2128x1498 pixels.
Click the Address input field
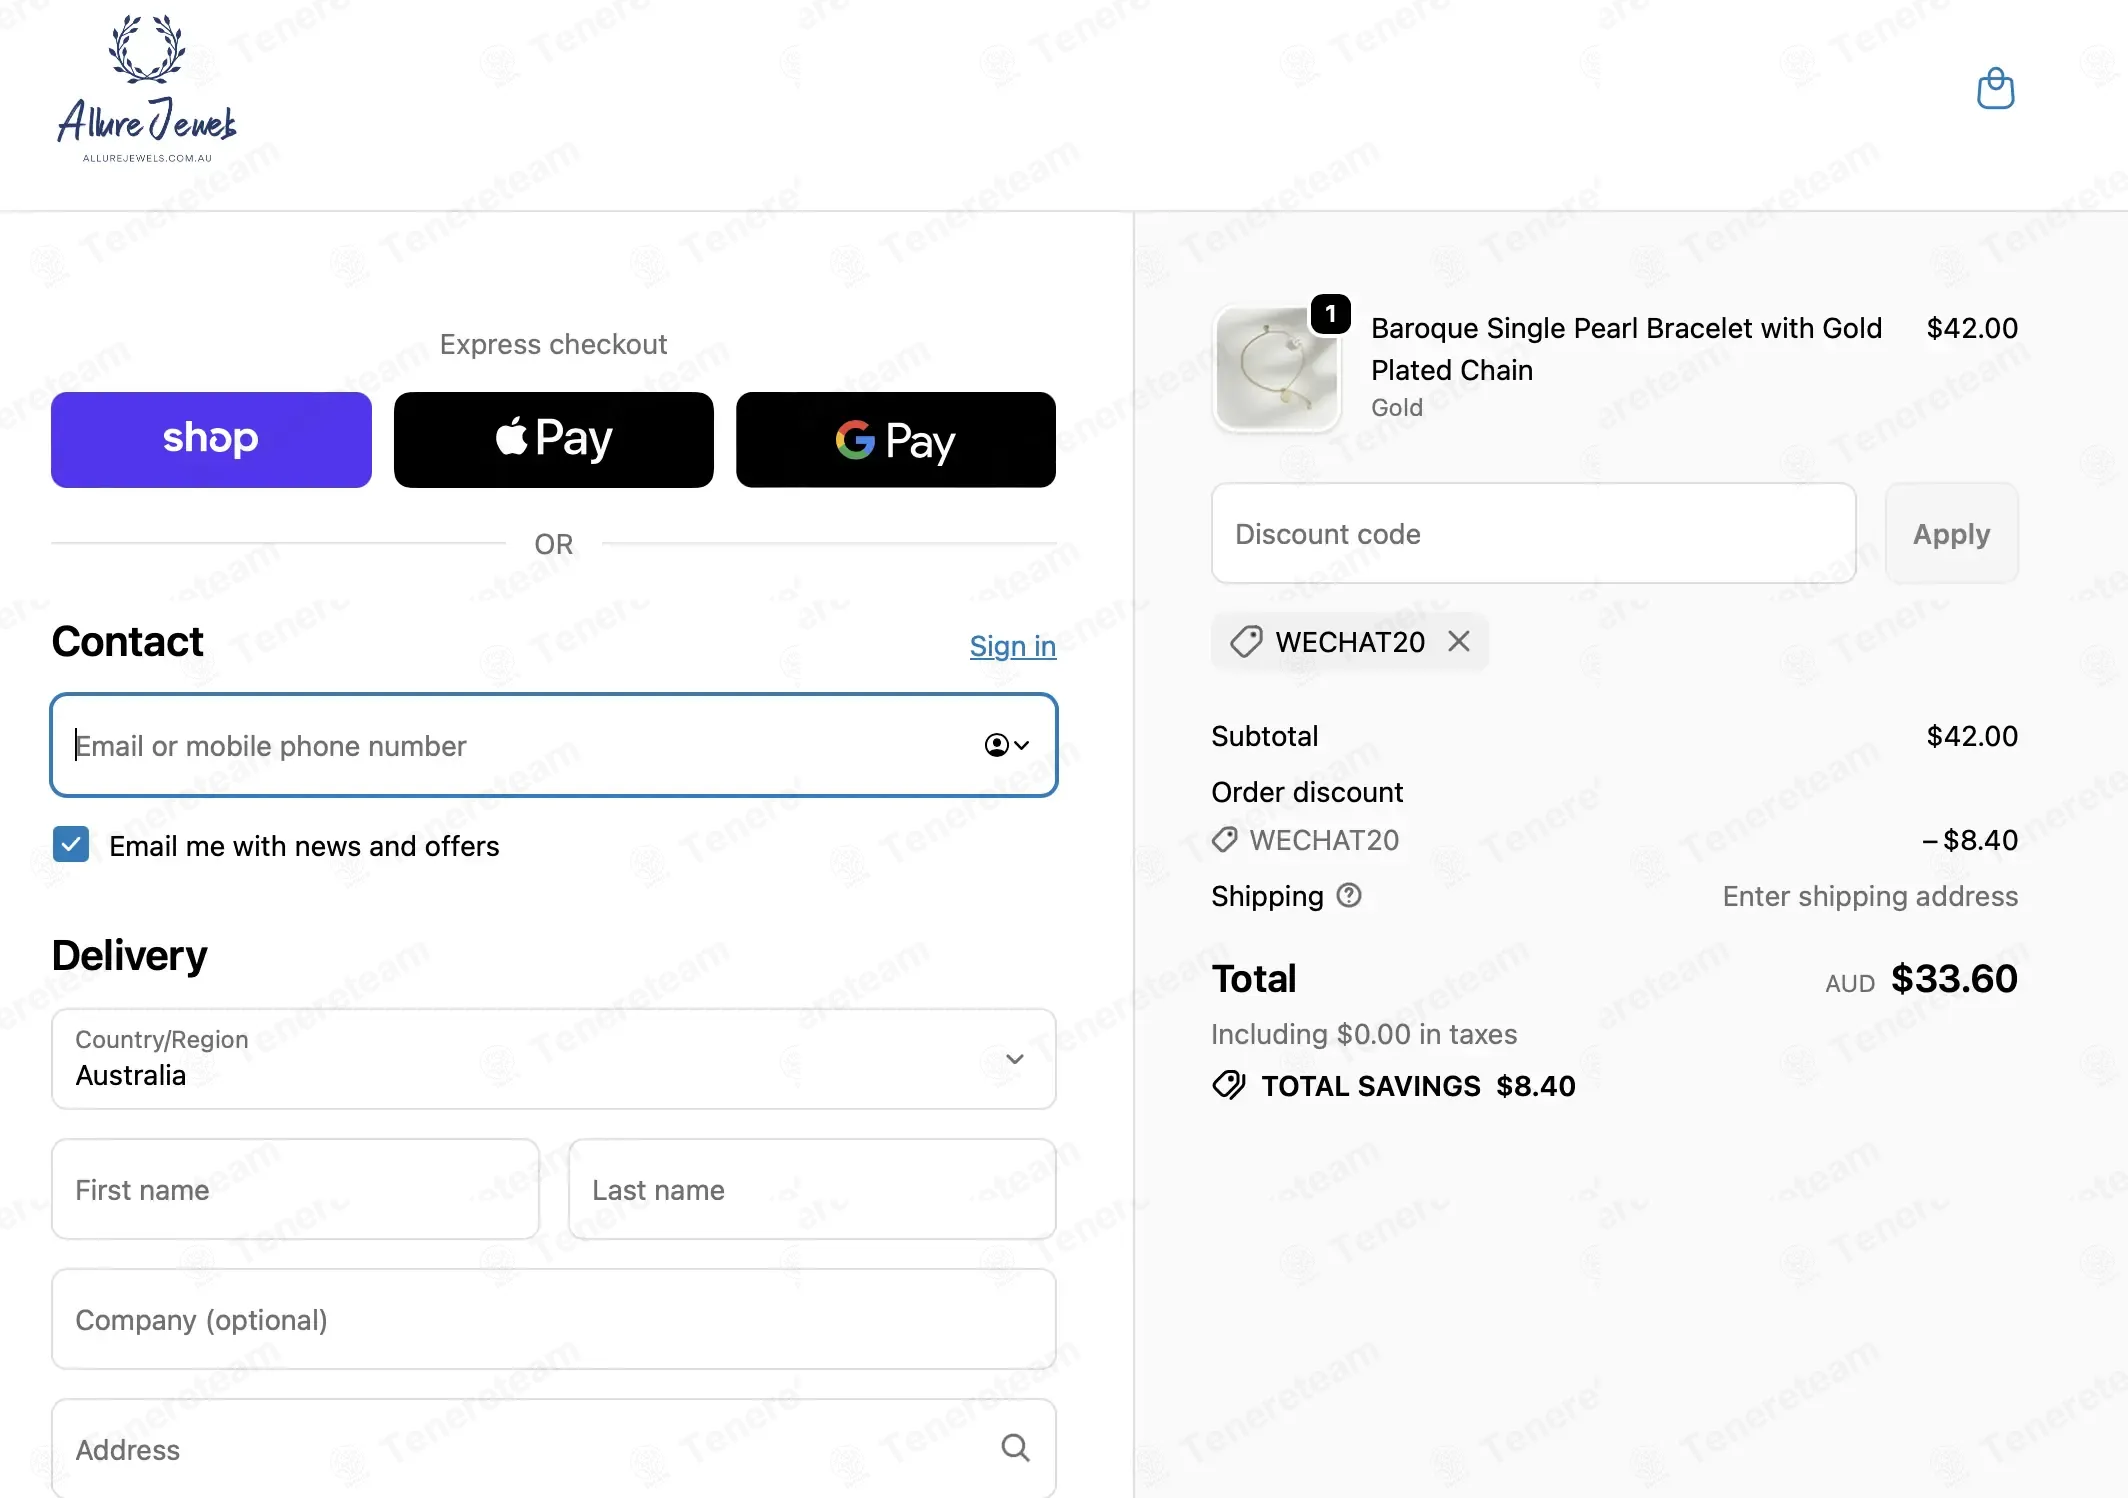tap(554, 1449)
